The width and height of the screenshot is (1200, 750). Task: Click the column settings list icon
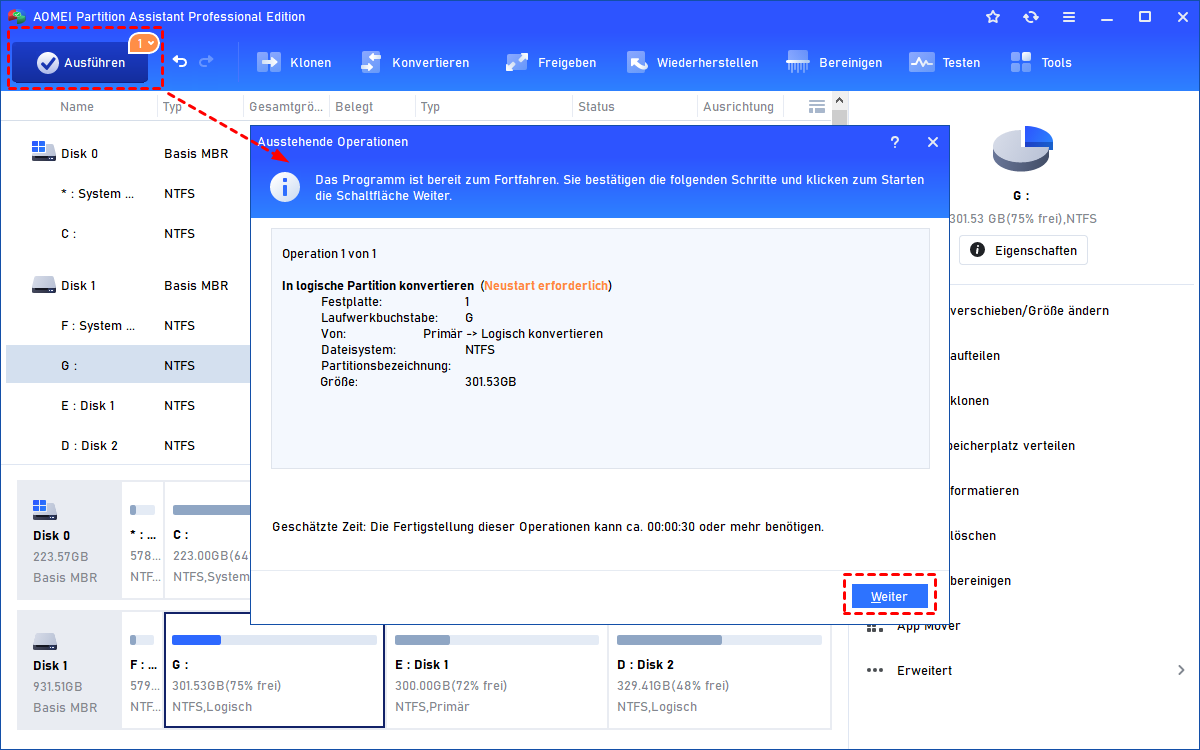click(816, 106)
